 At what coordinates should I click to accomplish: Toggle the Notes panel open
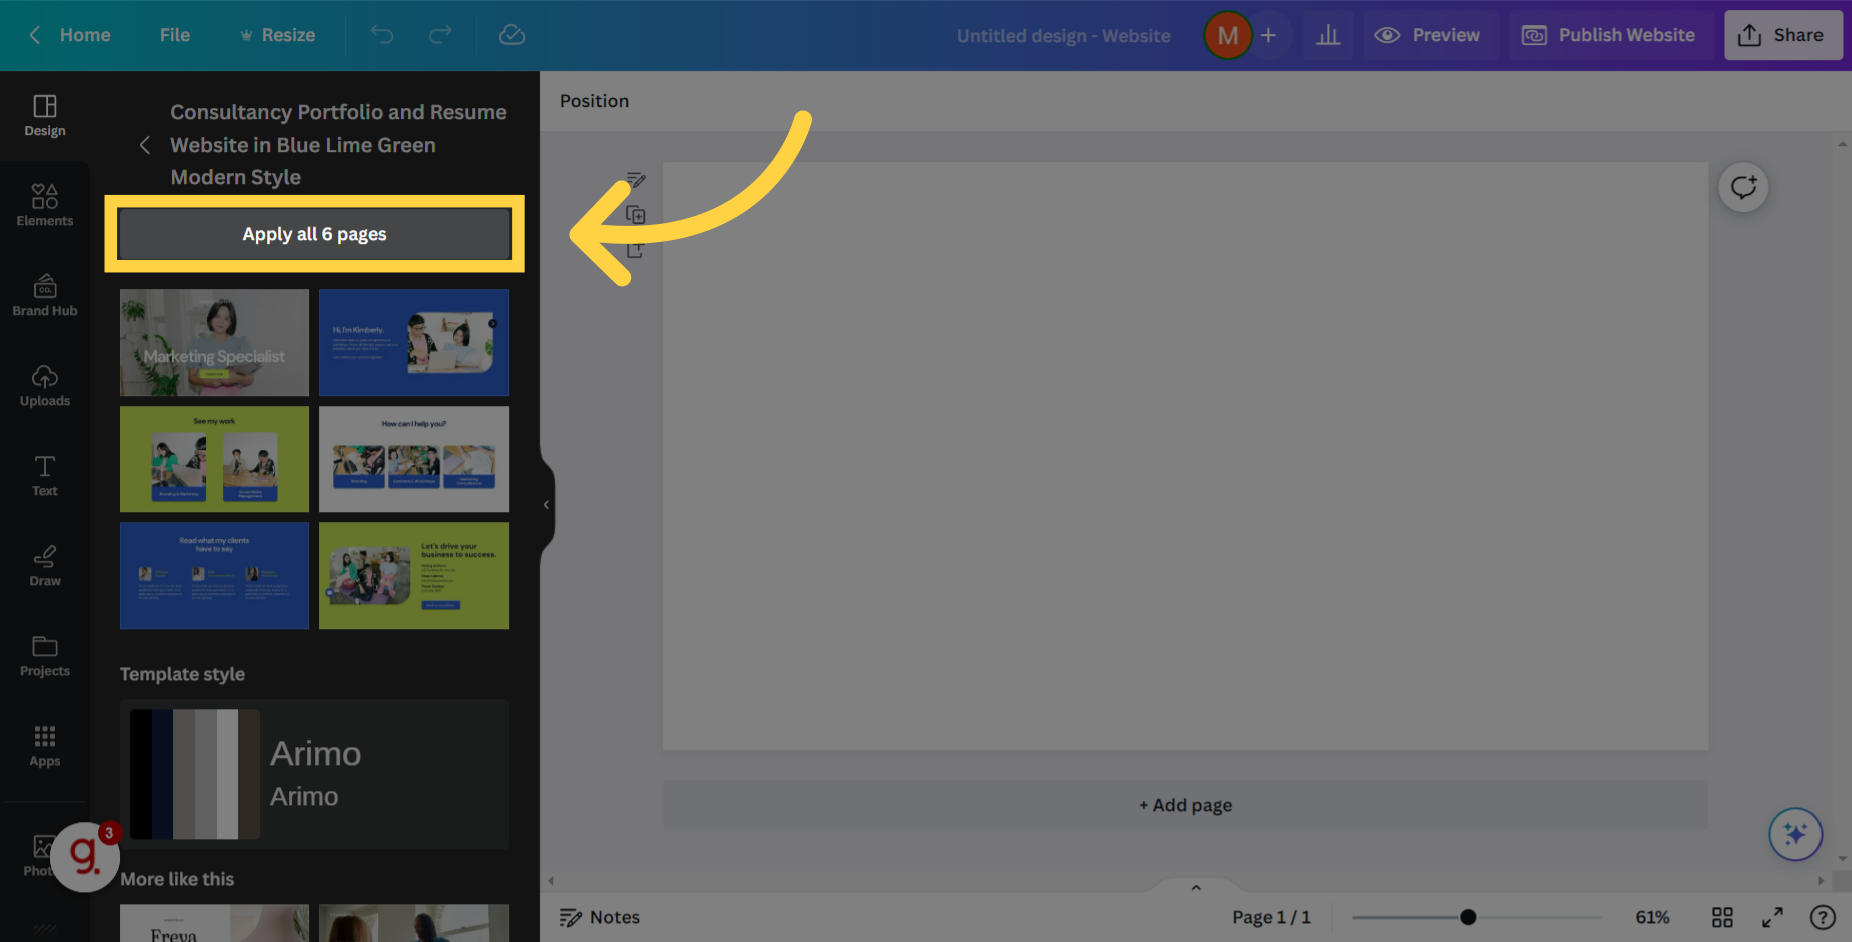pyautogui.click(x=599, y=917)
